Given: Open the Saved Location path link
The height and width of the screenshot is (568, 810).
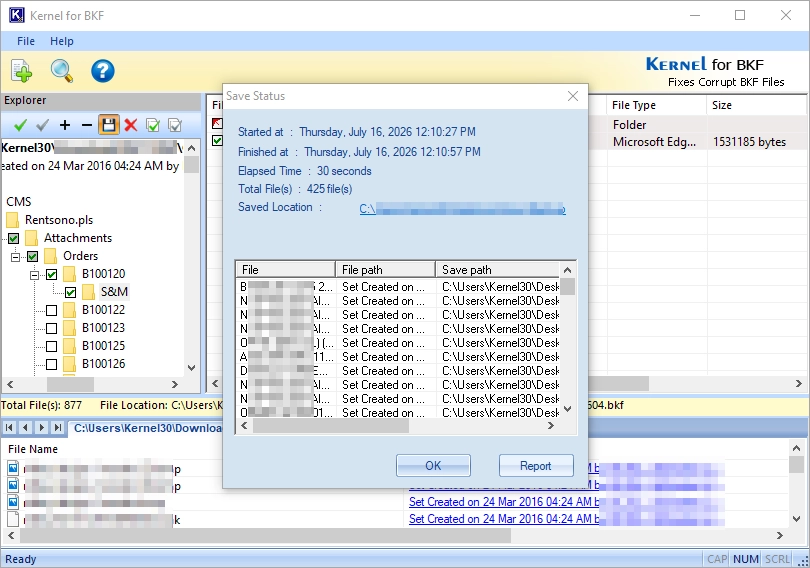Looking at the screenshot, I should pyautogui.click(x=462, y=209).
